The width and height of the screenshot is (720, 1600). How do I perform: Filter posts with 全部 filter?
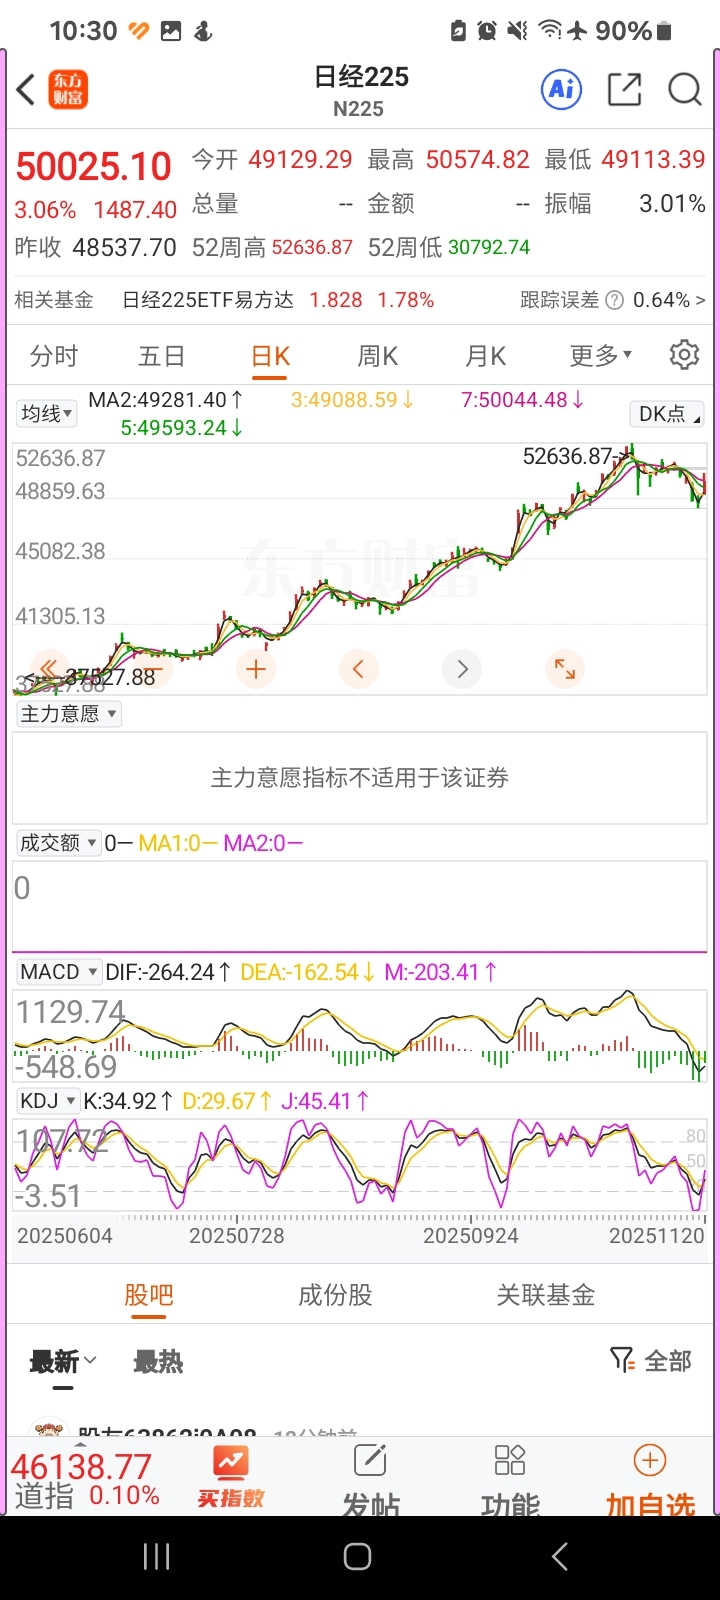(651, 1360)
